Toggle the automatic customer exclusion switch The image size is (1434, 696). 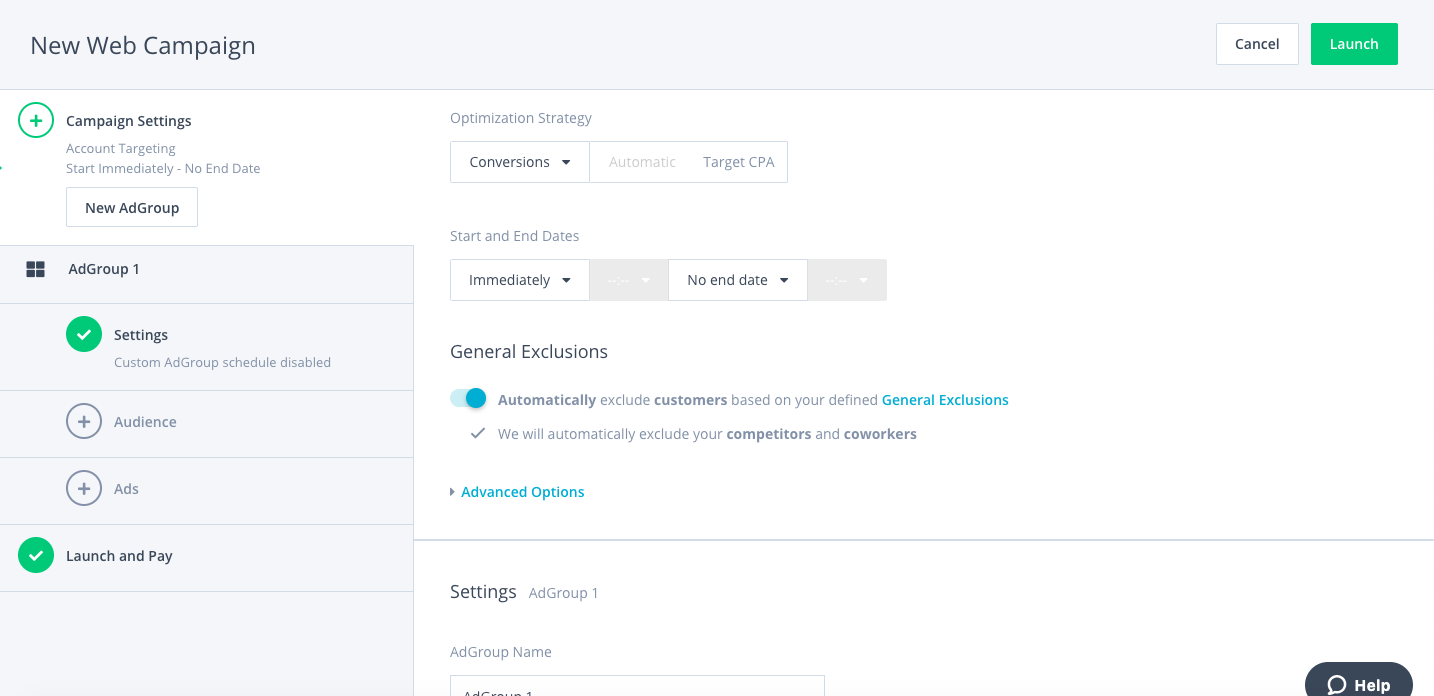tap(468, 398)
